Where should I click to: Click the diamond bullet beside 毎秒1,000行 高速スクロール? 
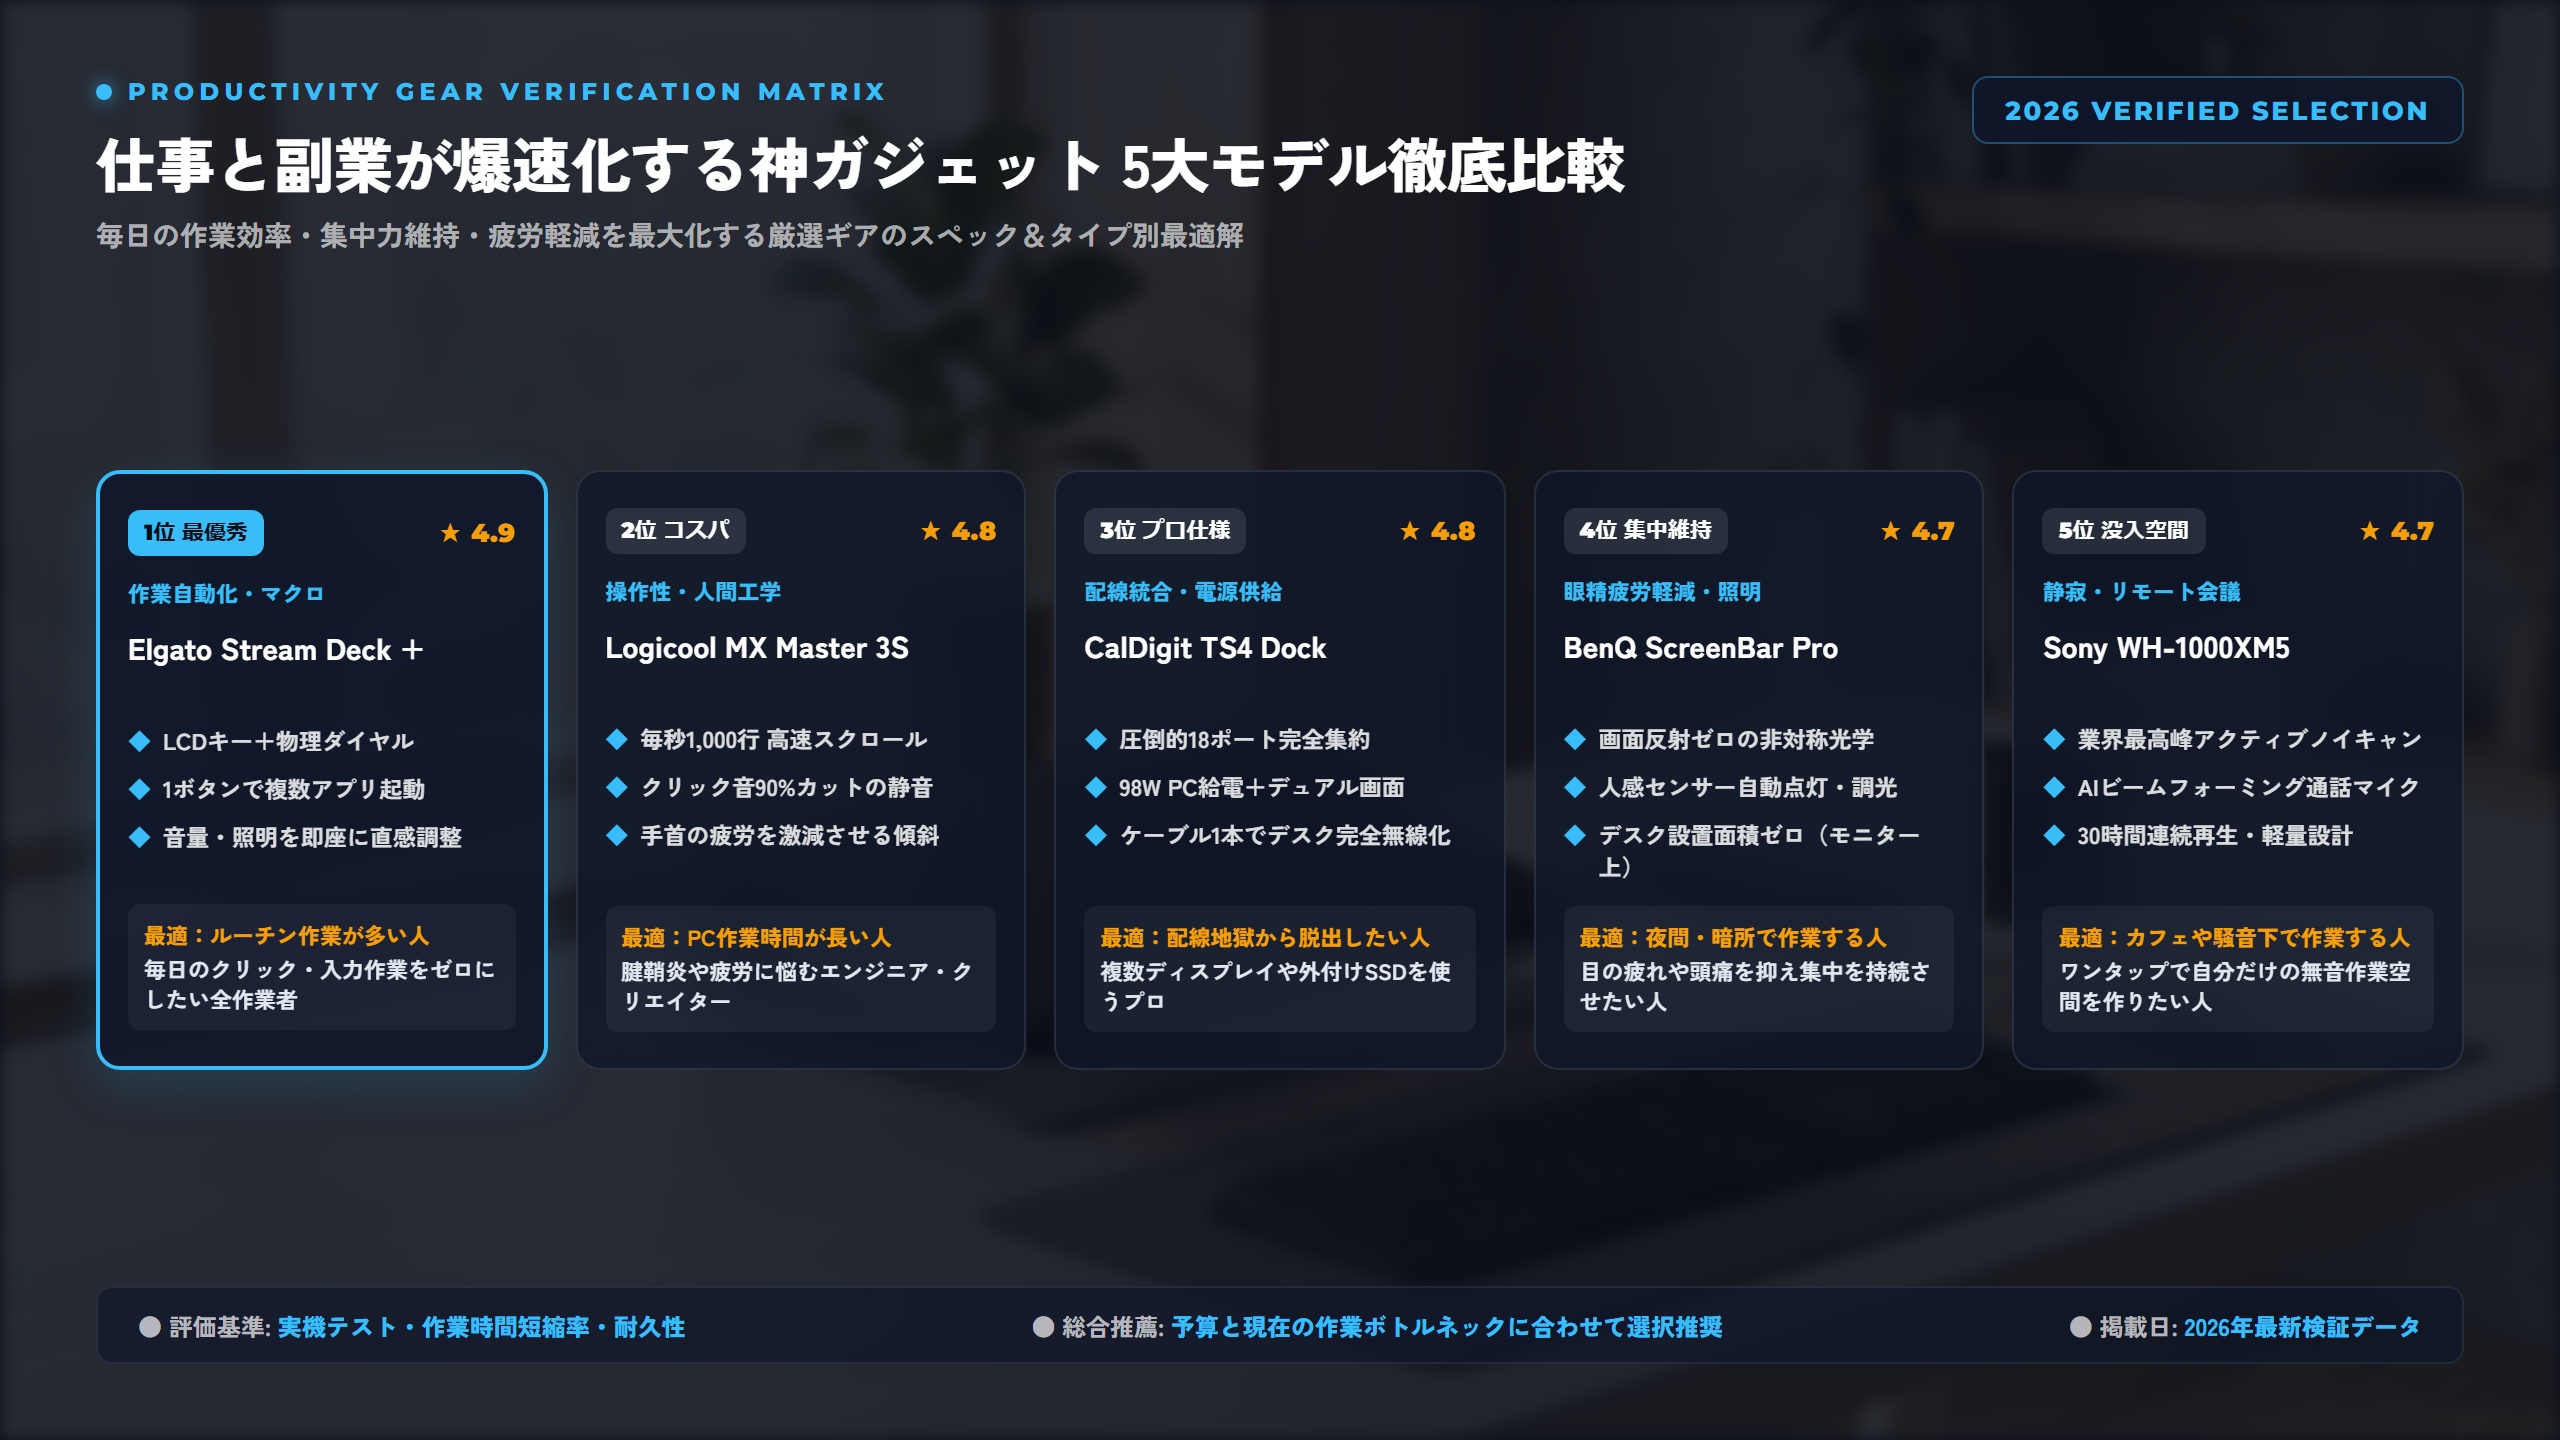(x=617, y=739)
